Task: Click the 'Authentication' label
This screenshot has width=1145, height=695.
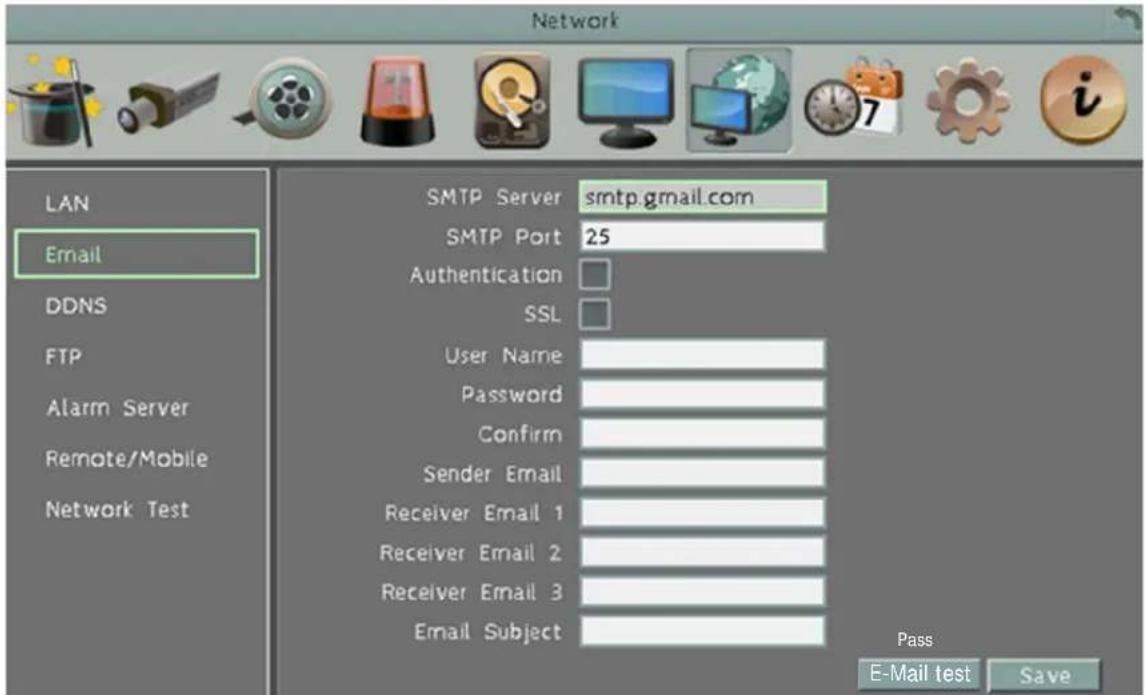Action: pos(486,275)
